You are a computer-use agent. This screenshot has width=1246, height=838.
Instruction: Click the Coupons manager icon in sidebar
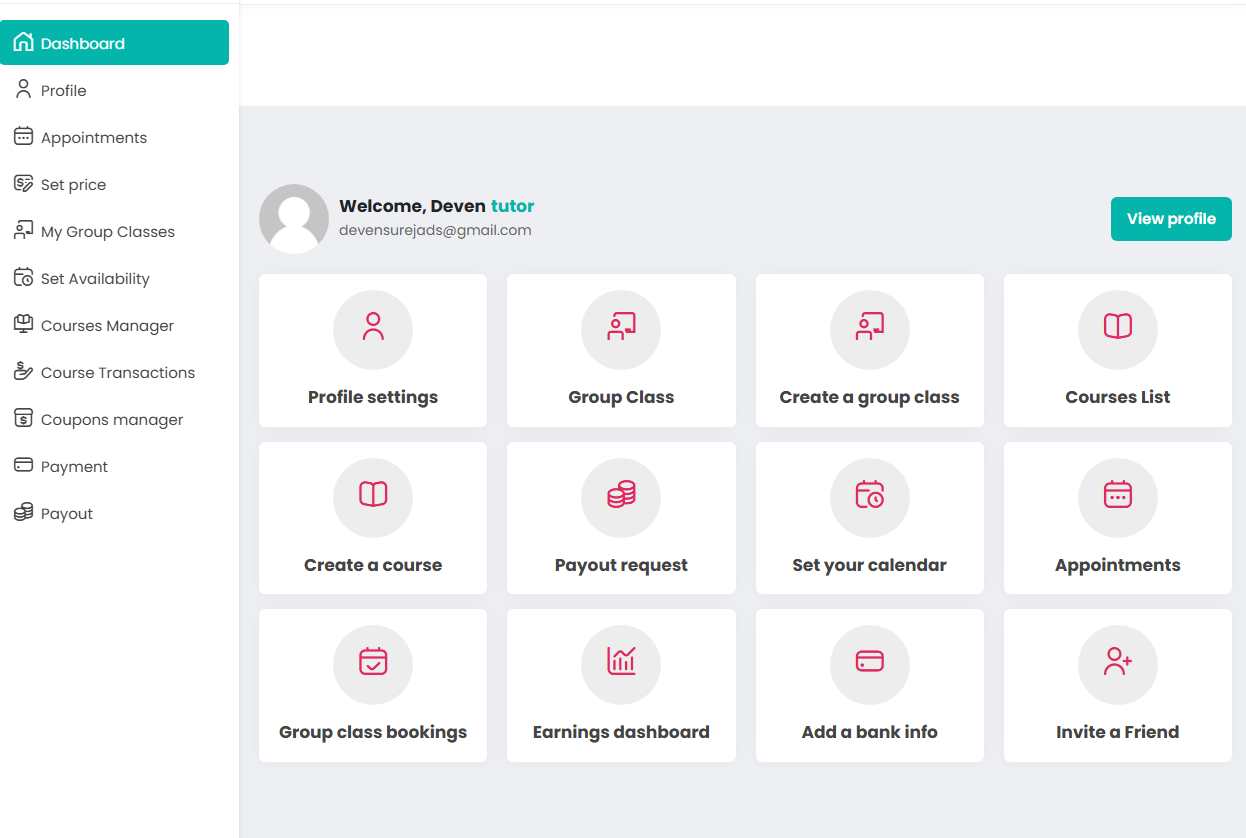pyautogui.click(x=23, y=419)
